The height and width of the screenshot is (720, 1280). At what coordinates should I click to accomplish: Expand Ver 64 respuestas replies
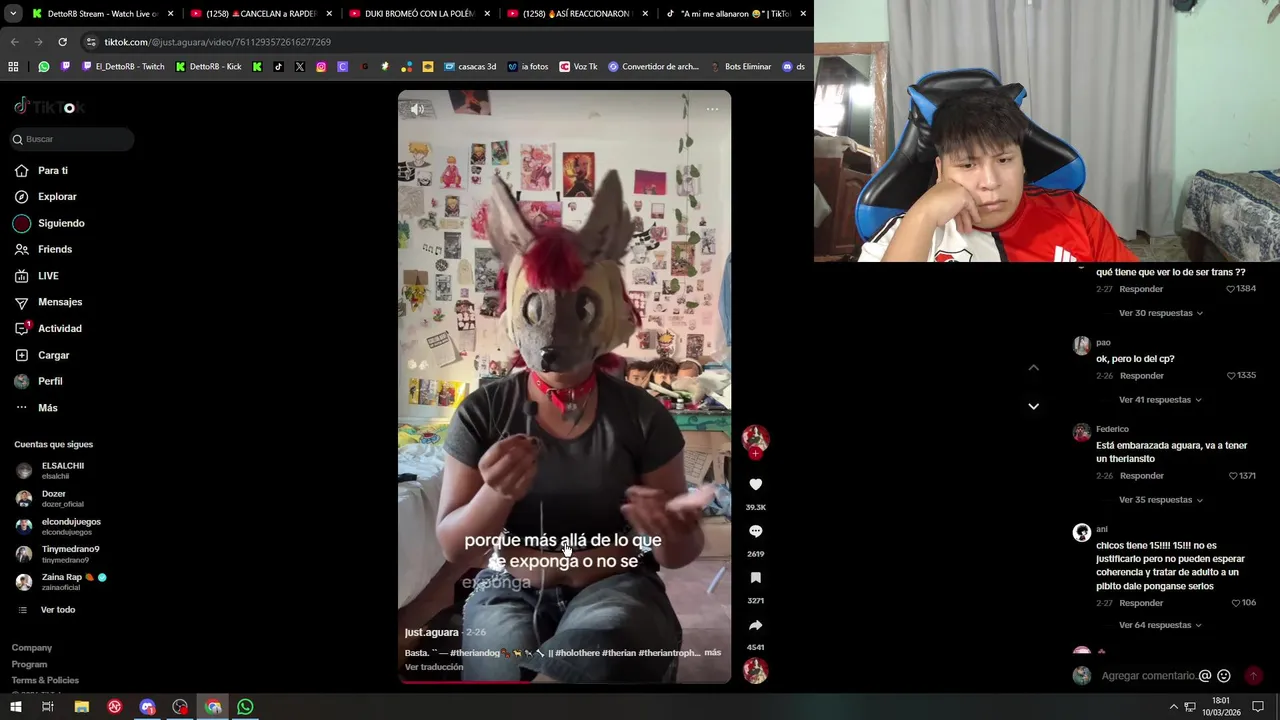coord(1160,625)
